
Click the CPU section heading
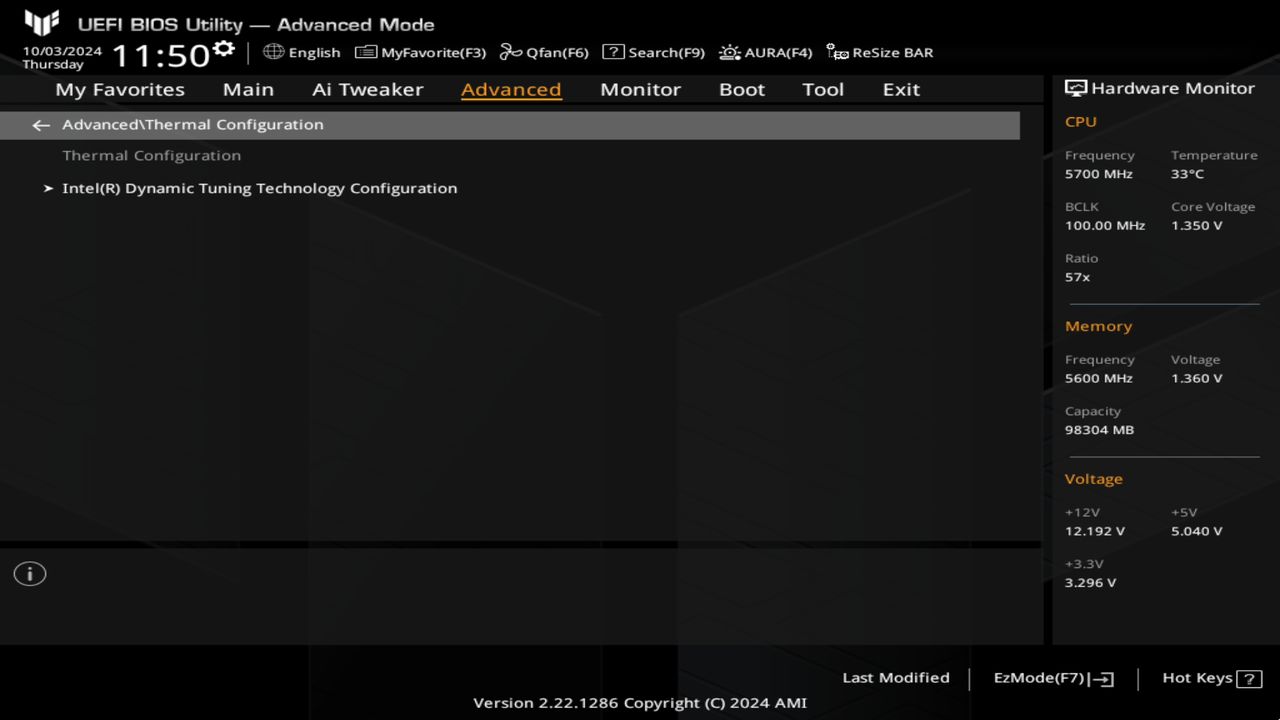click(x=1080, y=122)
